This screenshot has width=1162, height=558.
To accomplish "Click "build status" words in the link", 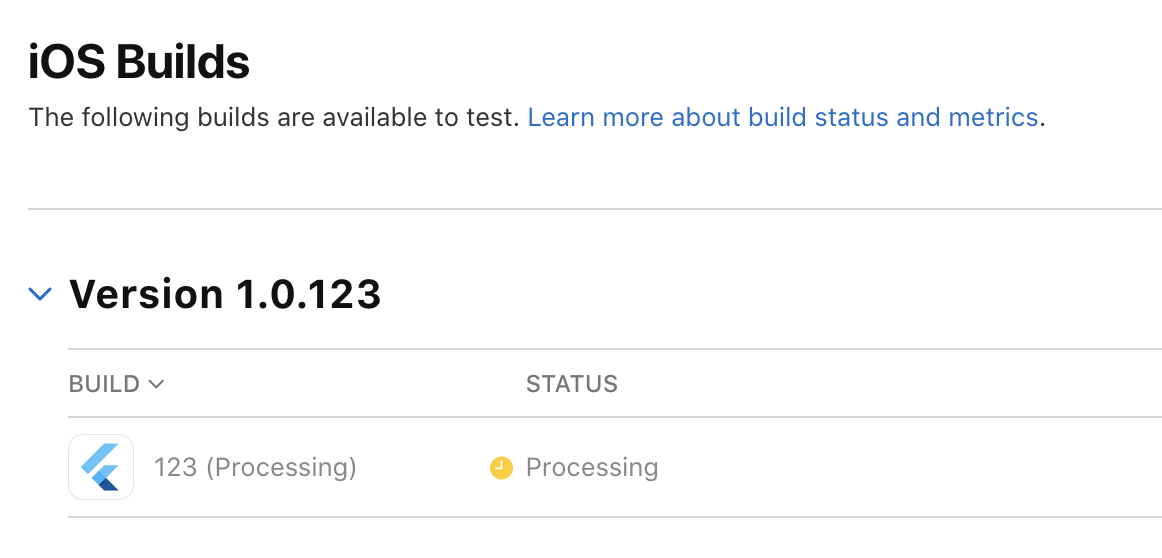I will [x=817, y=117].
